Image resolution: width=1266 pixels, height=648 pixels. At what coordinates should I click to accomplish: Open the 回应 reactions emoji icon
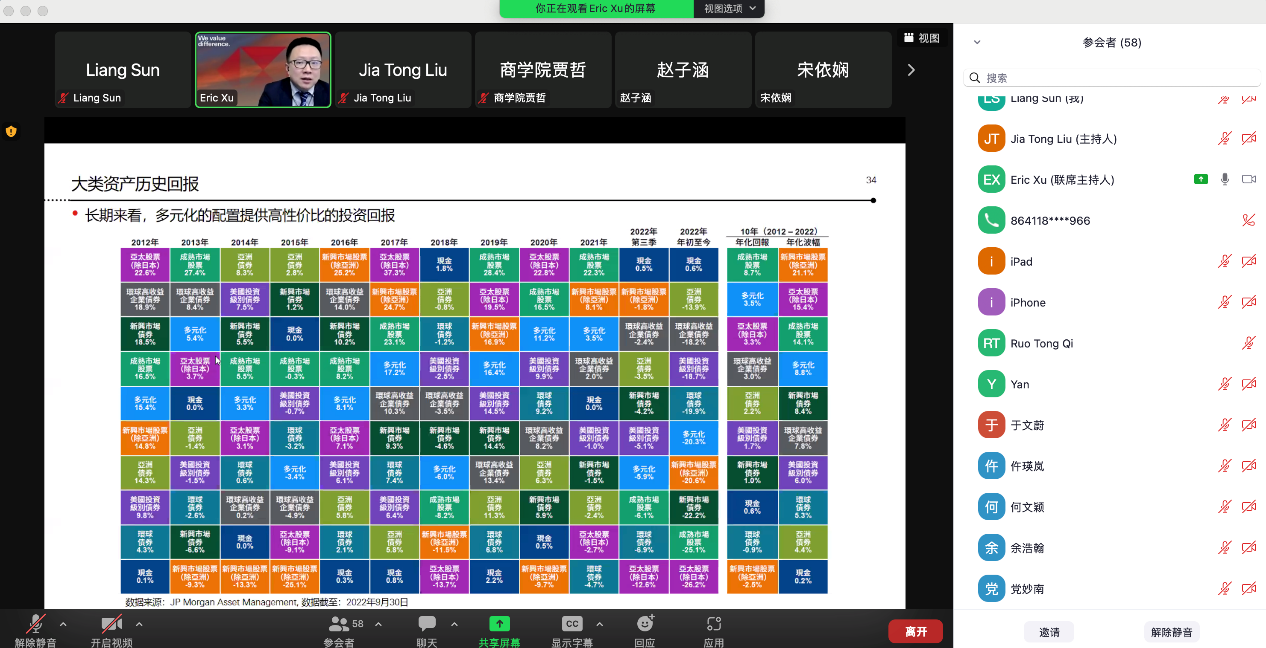(644, 624)
